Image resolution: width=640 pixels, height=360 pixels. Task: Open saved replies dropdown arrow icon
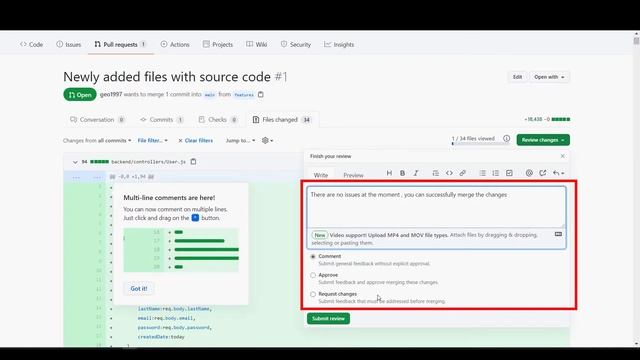[x=558, y=173]
